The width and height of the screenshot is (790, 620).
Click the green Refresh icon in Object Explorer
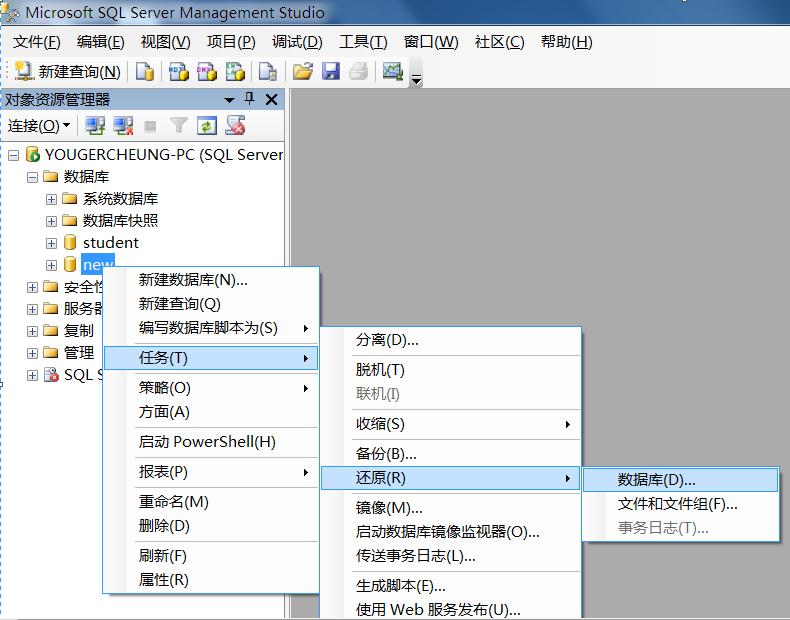point(207,125)
